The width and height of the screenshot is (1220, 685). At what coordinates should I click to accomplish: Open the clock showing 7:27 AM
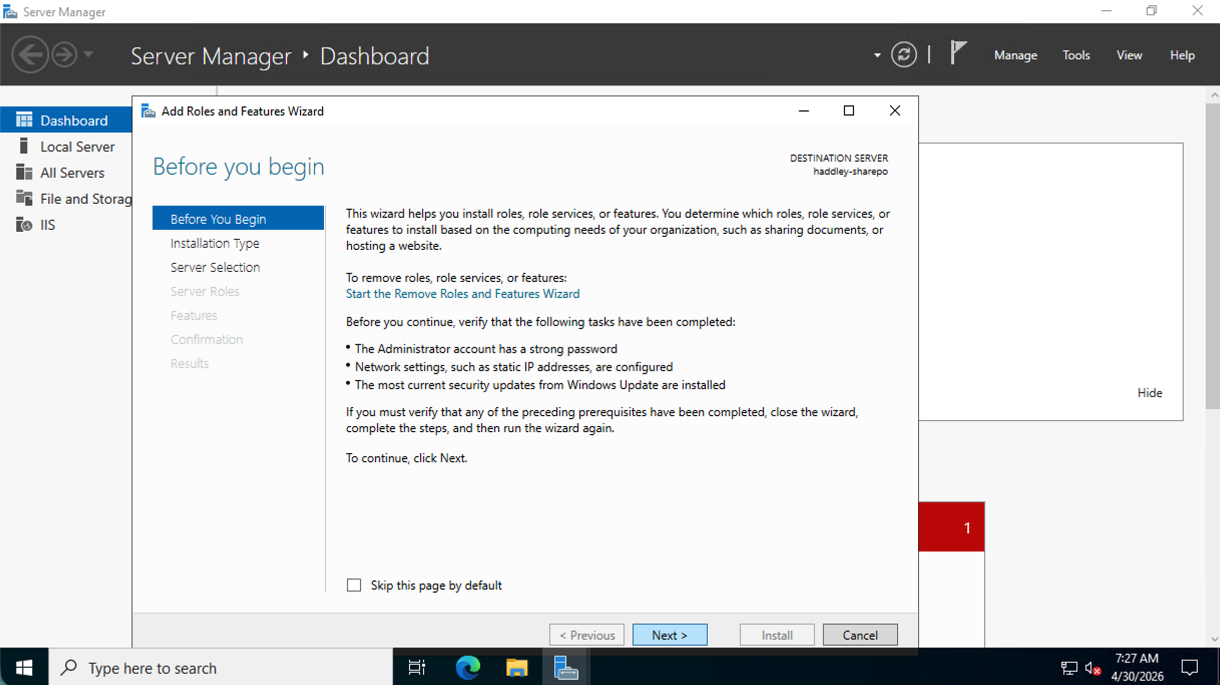pyautogui.click(x=1137, y=667)
